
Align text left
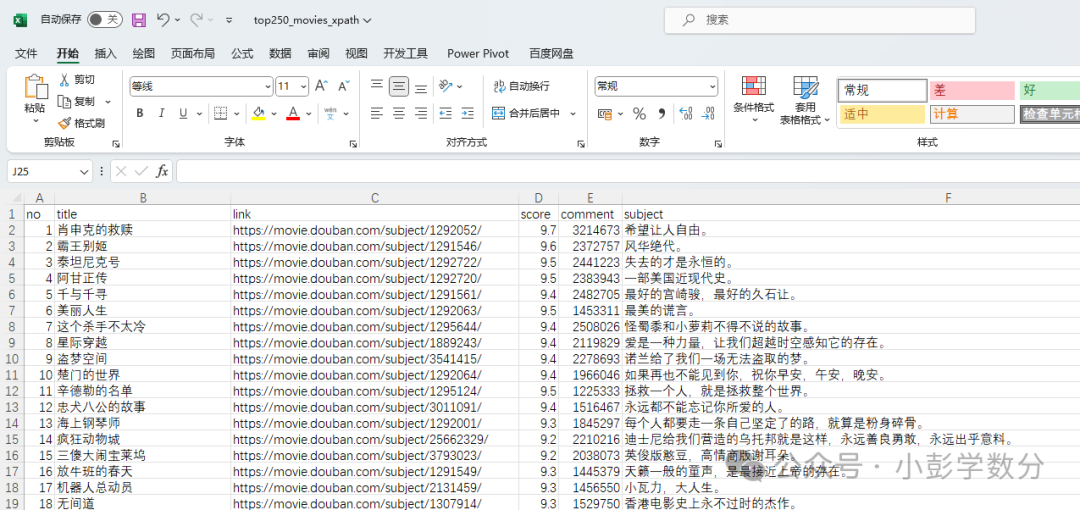pyautogui.click(x=377, y=113)
